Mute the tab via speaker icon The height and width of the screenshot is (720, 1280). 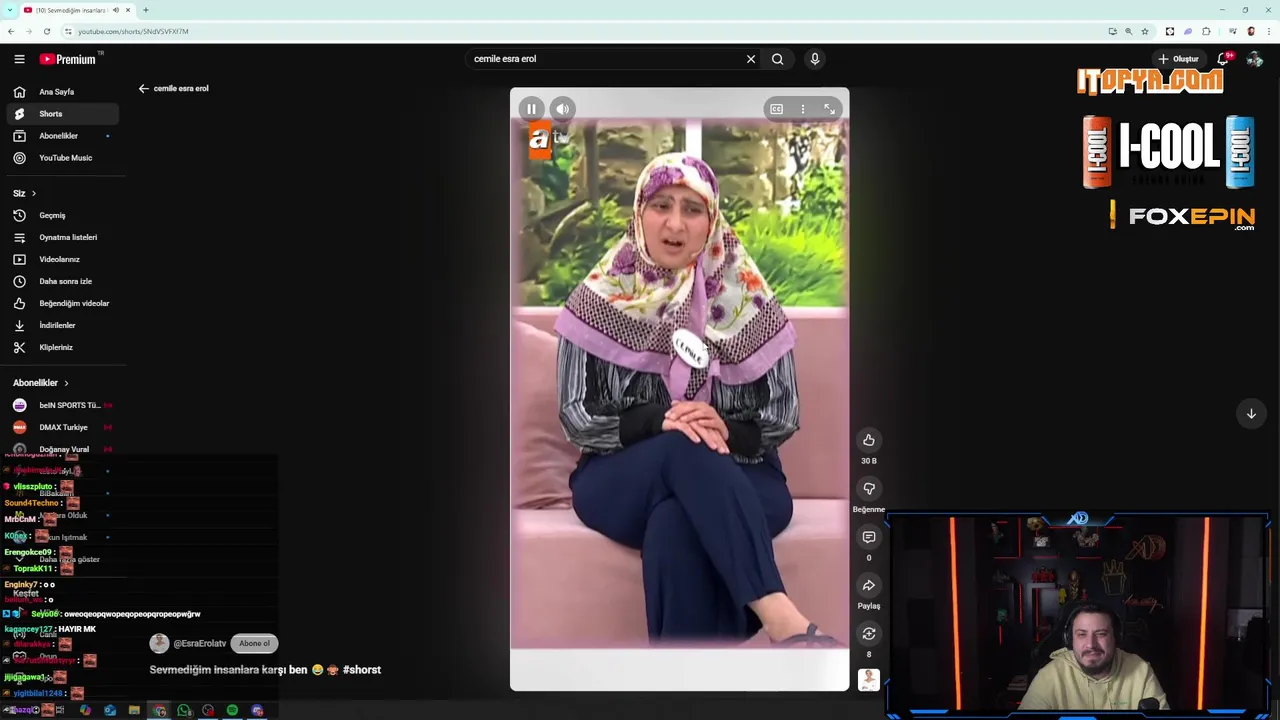(116, 10)
